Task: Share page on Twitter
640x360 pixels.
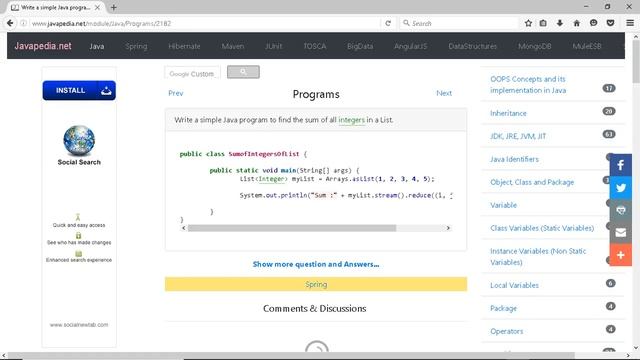Action: pyautogui.click(x=620, y=188)
